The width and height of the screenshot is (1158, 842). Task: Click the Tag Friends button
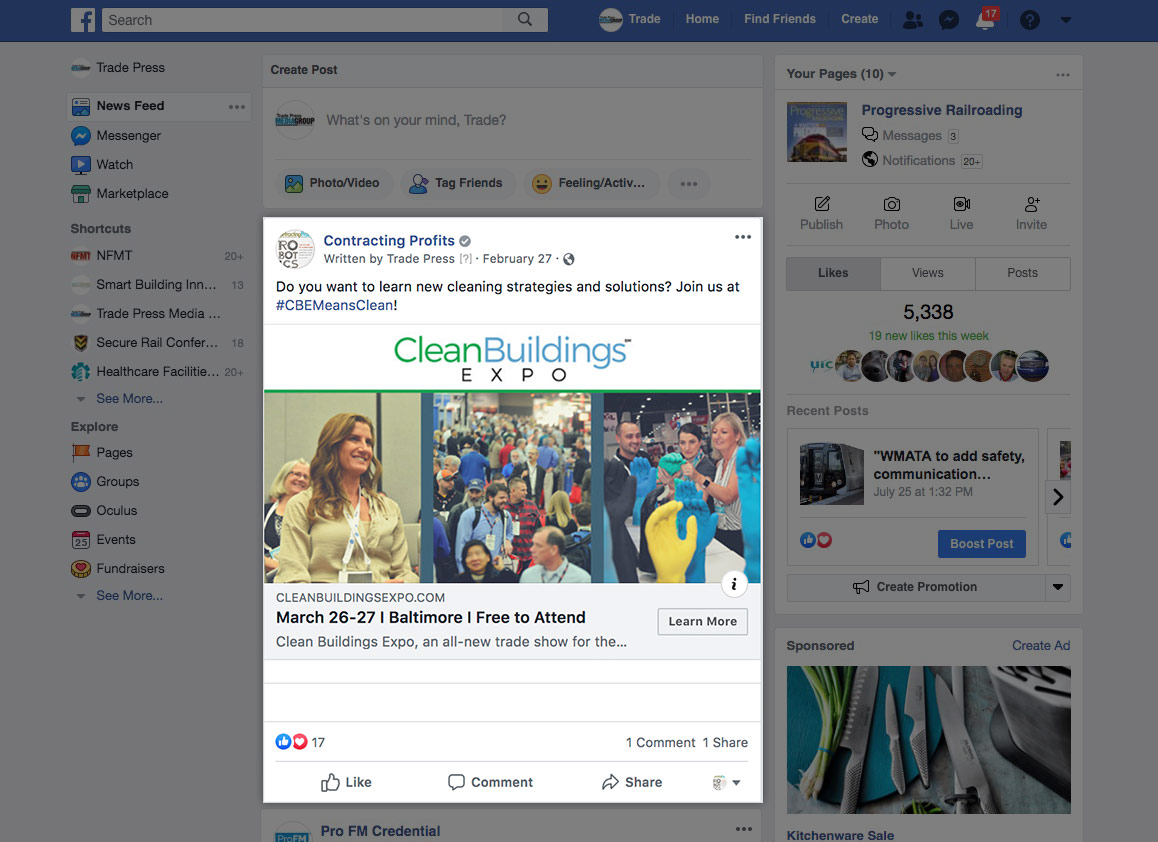pos(456,183)
